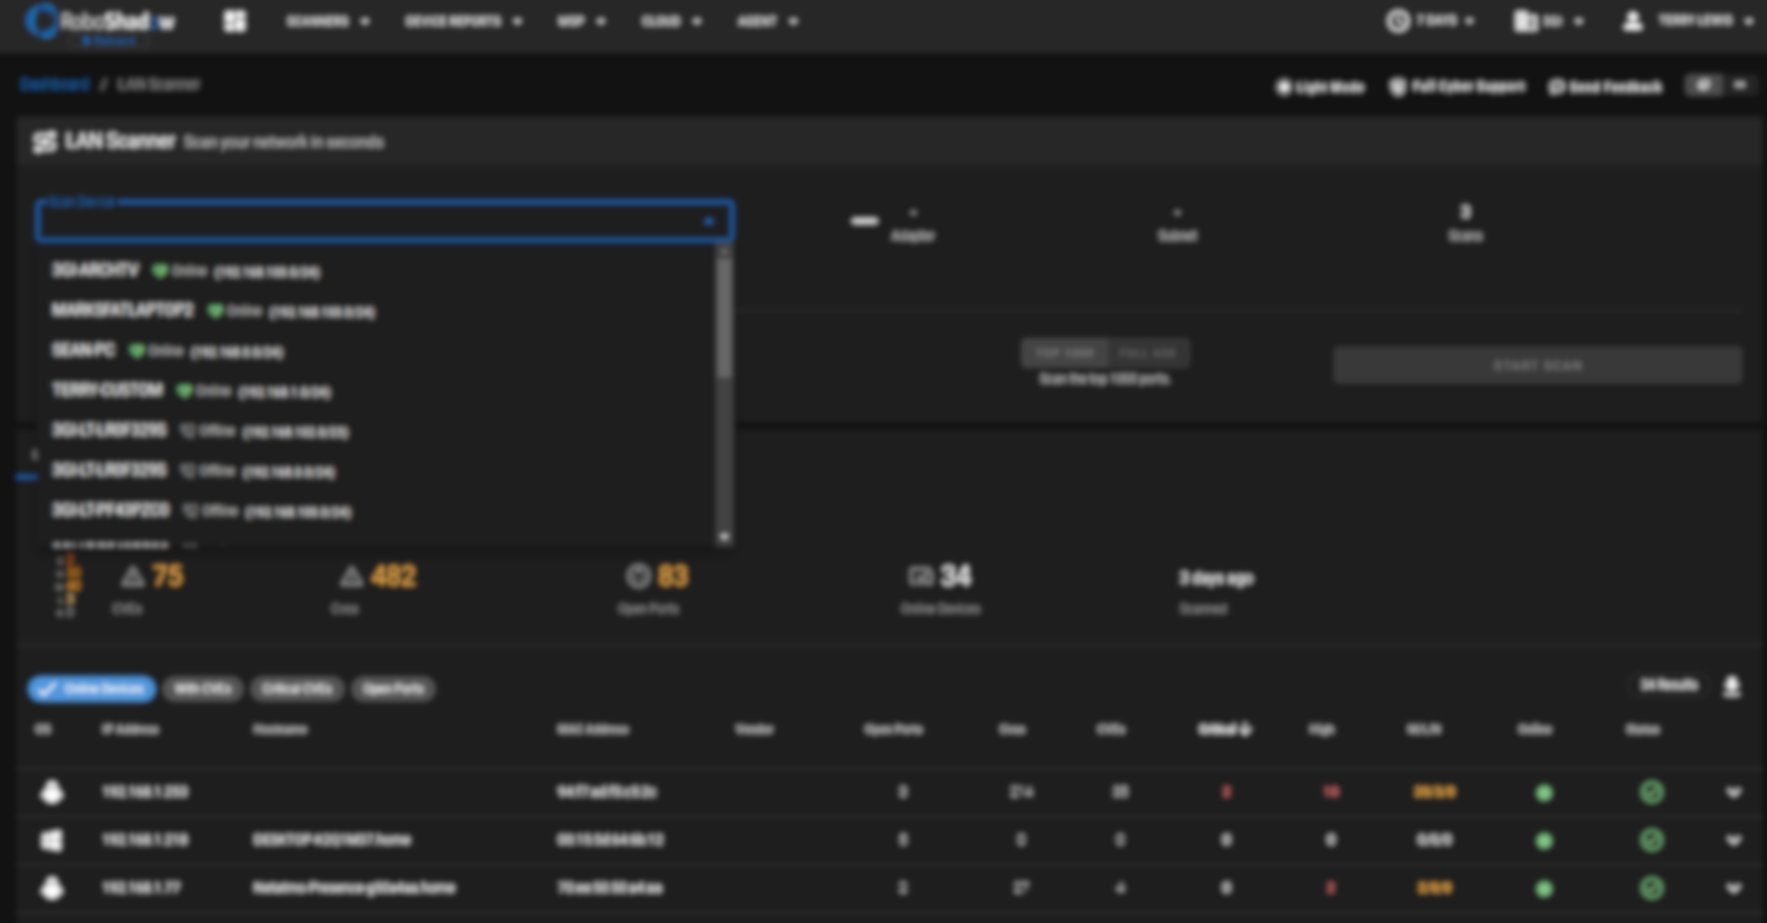The image size is (1767, 923).
Task: Click the Online Devices icon beside 34
Action: tap(920, 576)
